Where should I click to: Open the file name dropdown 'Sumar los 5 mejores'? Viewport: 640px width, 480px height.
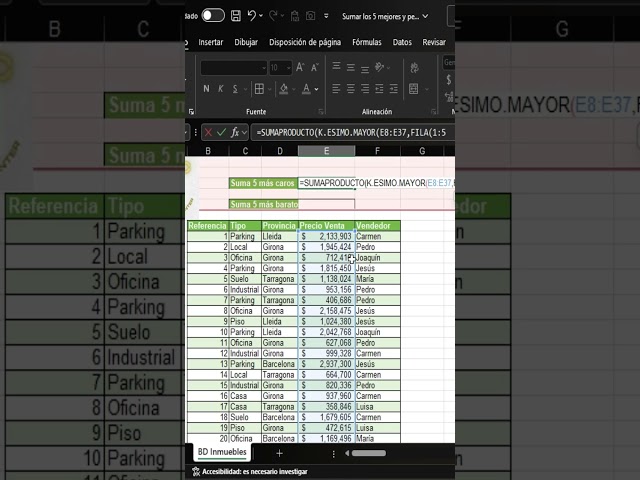point(425,16)
